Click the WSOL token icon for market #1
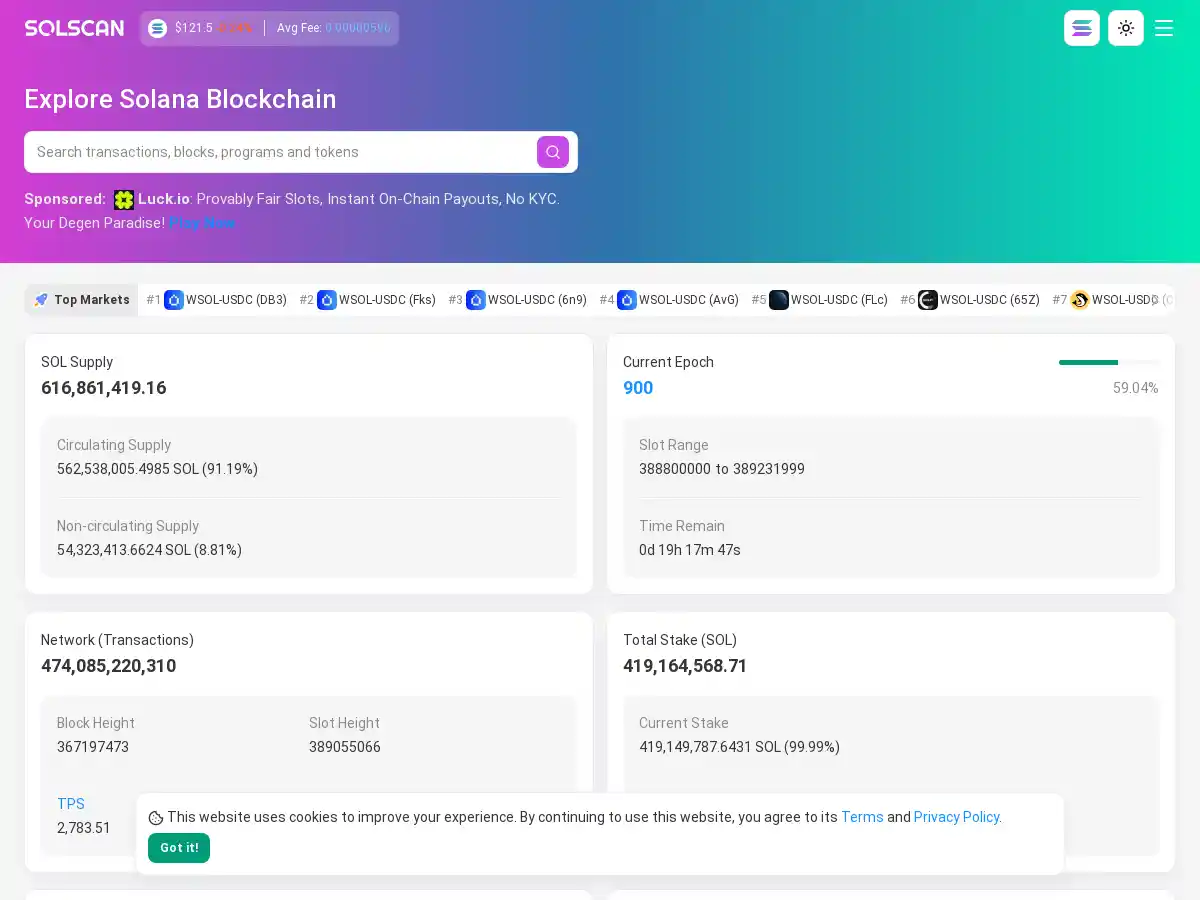 [174, 300]
